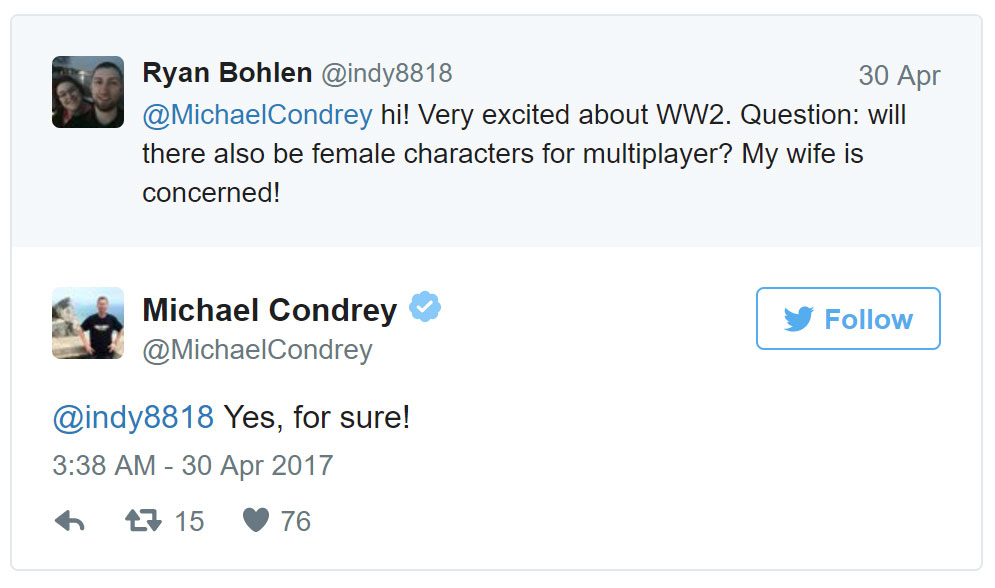This screenshot has height=588, width=995.
Task: Open the bold Michael Condrey name link
Action: point(270,310)
